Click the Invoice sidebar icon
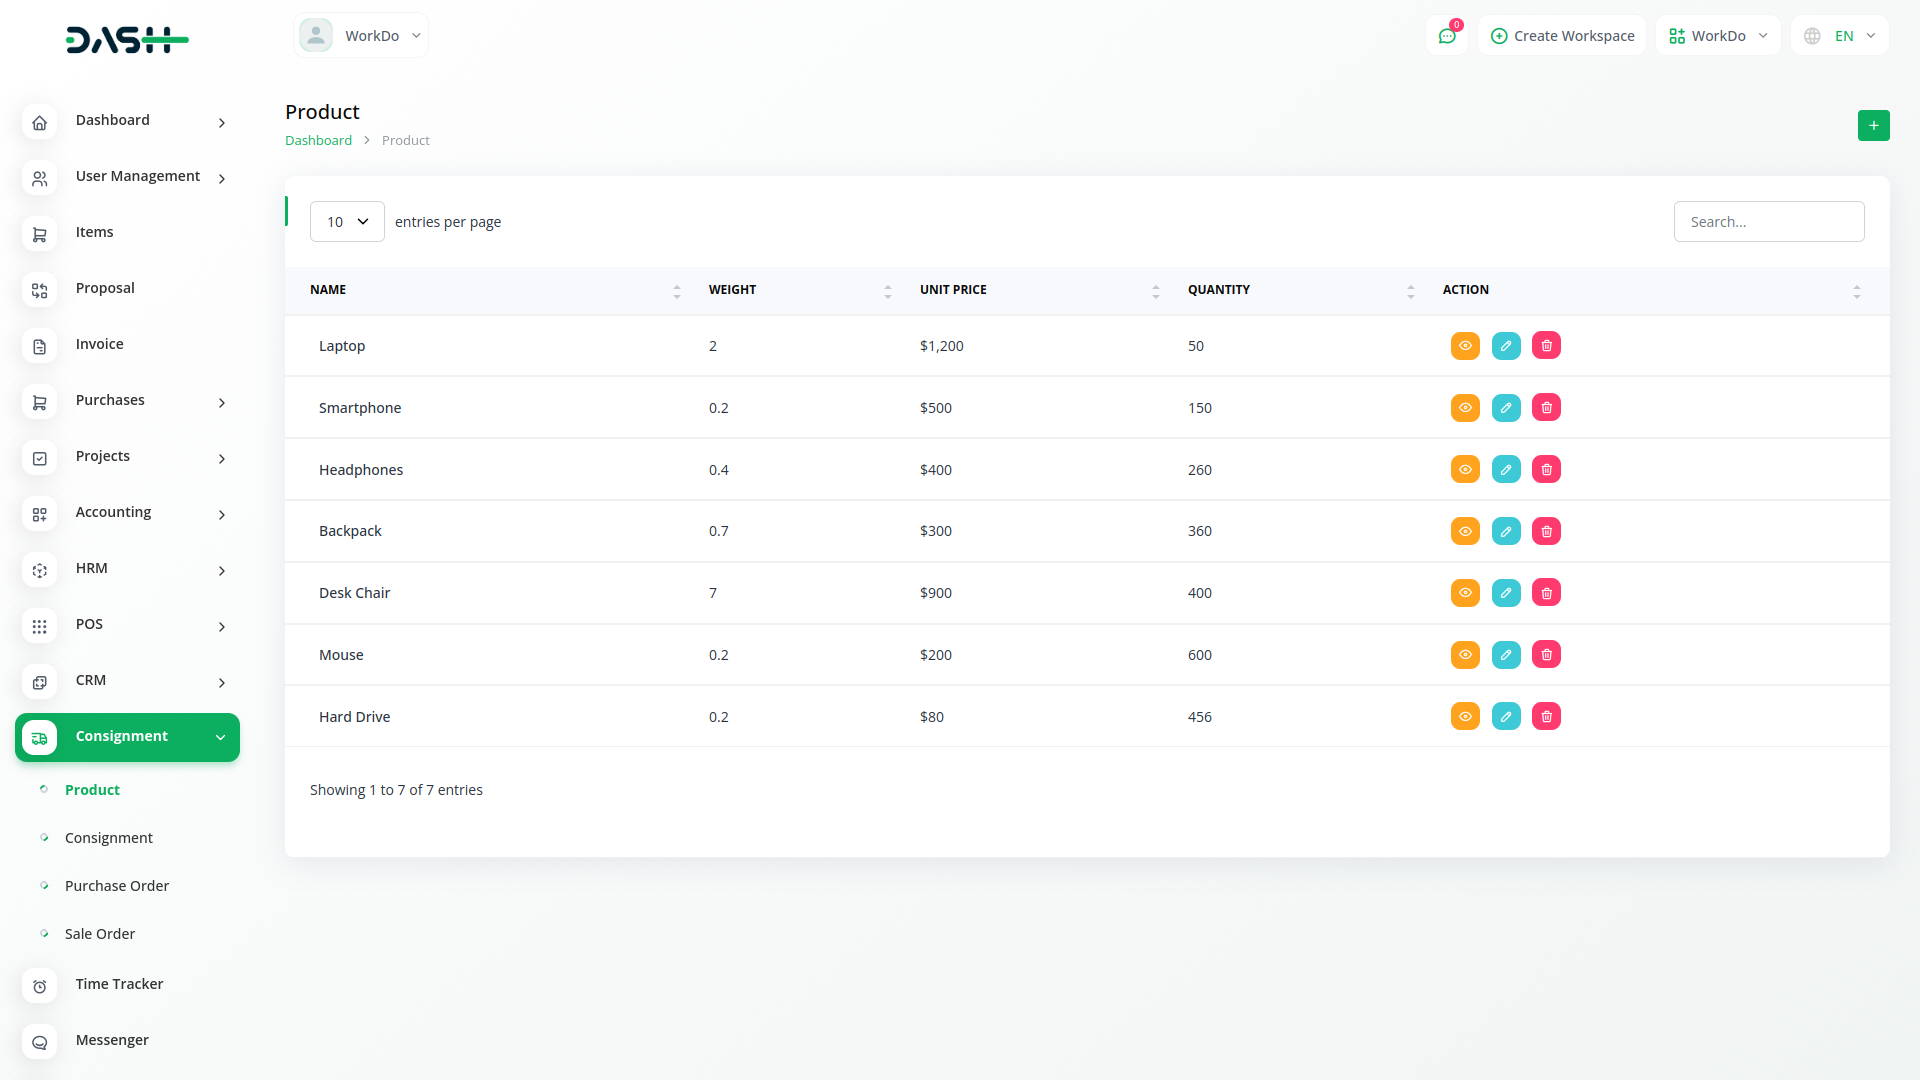 coord(39,346)
